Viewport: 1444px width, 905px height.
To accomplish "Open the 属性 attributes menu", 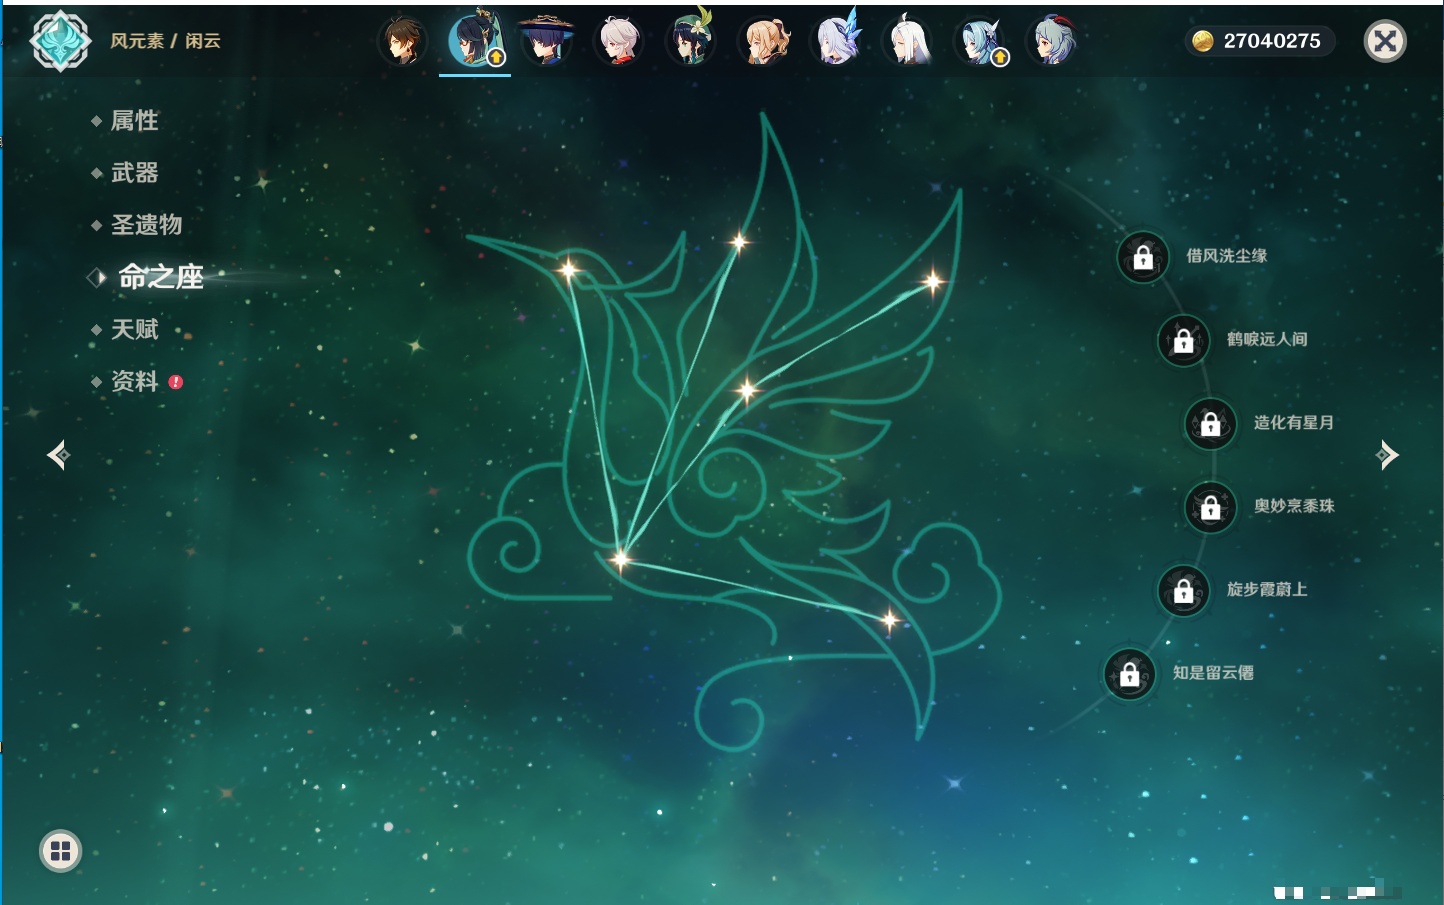I will [x=134, y=121].
